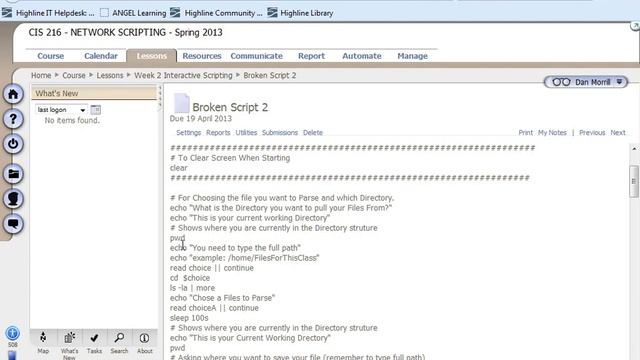640x360 pixels.
Task: Open the Home icon in left sidebar
Action: click(x=13, y=94)
